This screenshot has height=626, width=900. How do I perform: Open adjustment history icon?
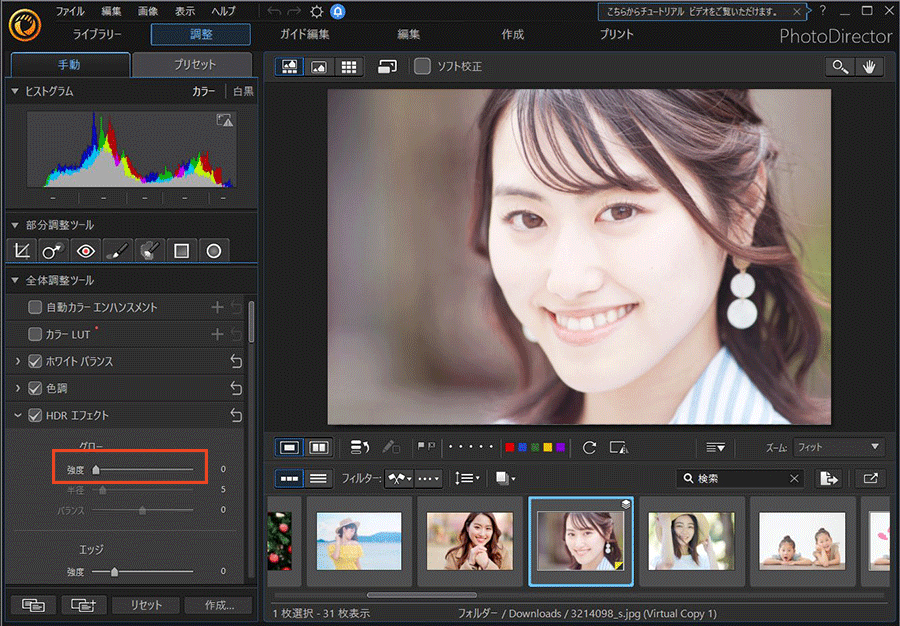pyautogui.click(x=360, y=447)
